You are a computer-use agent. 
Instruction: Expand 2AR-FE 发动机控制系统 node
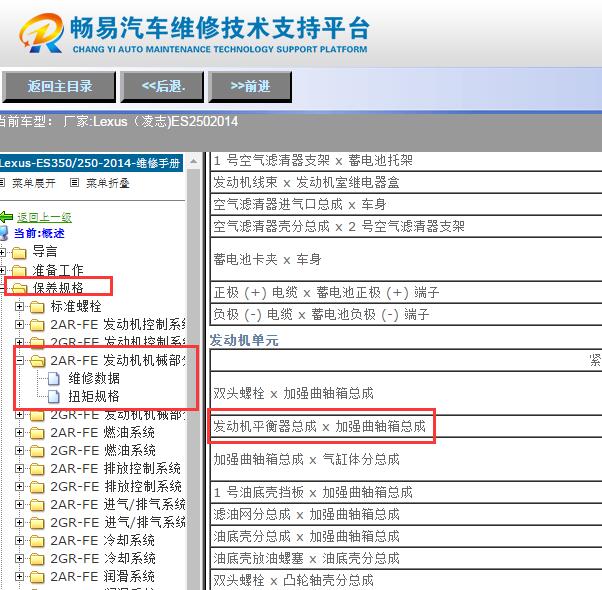(19, 324)
